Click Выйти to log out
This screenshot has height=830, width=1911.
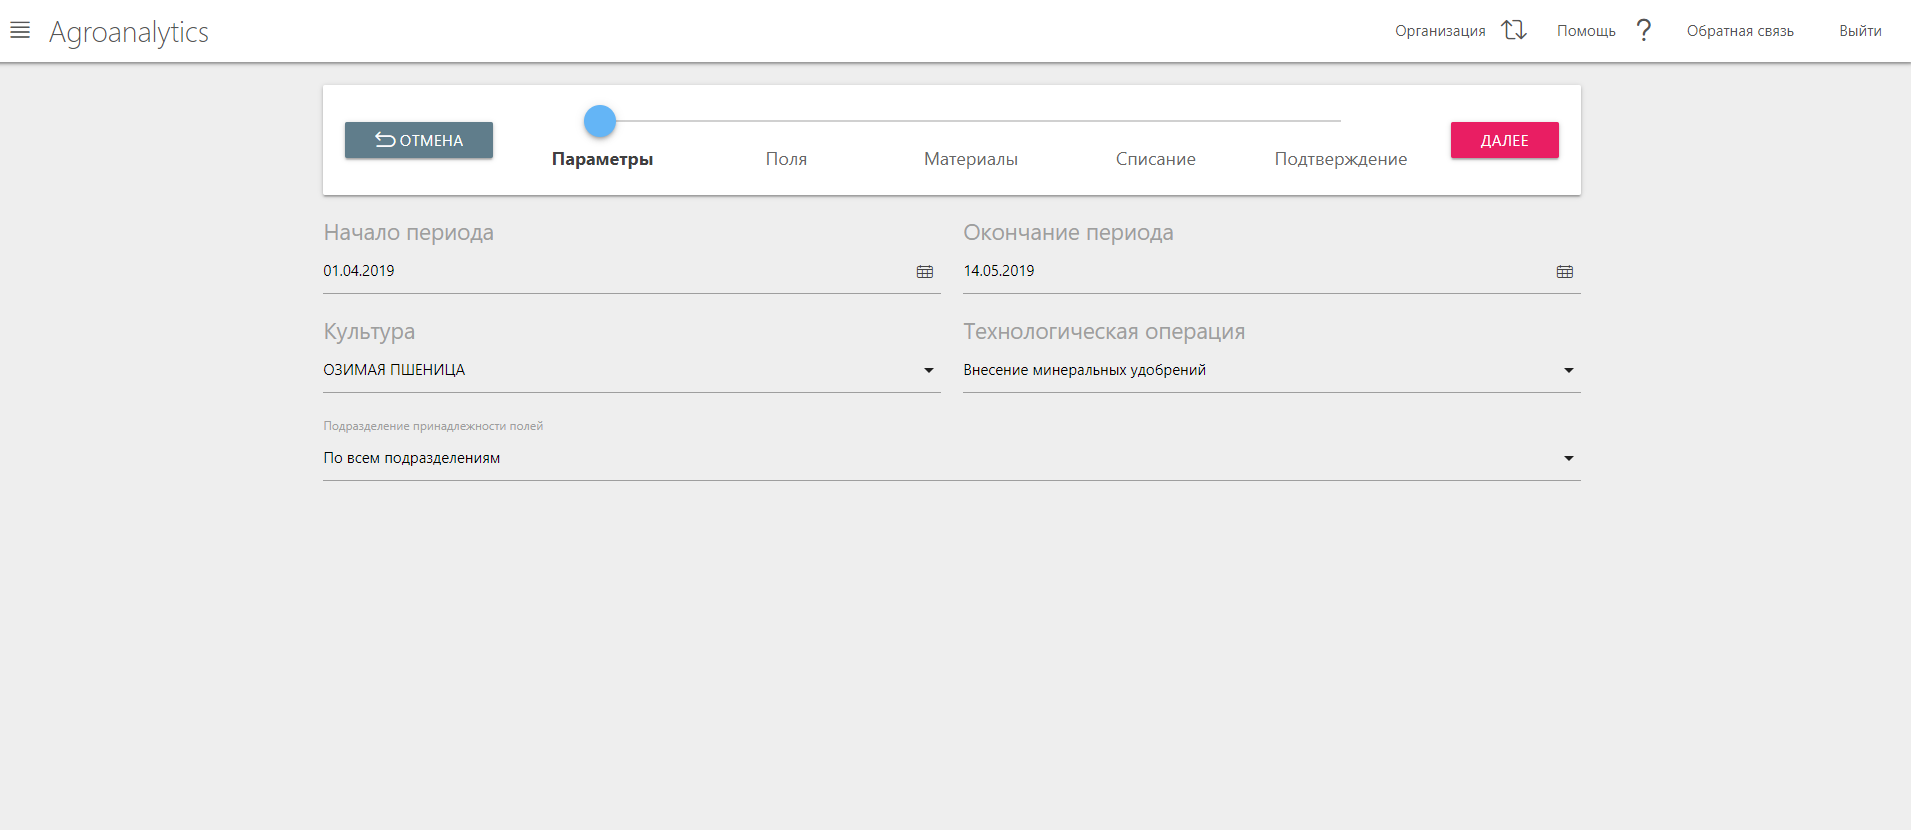[x=1860, y=31]
